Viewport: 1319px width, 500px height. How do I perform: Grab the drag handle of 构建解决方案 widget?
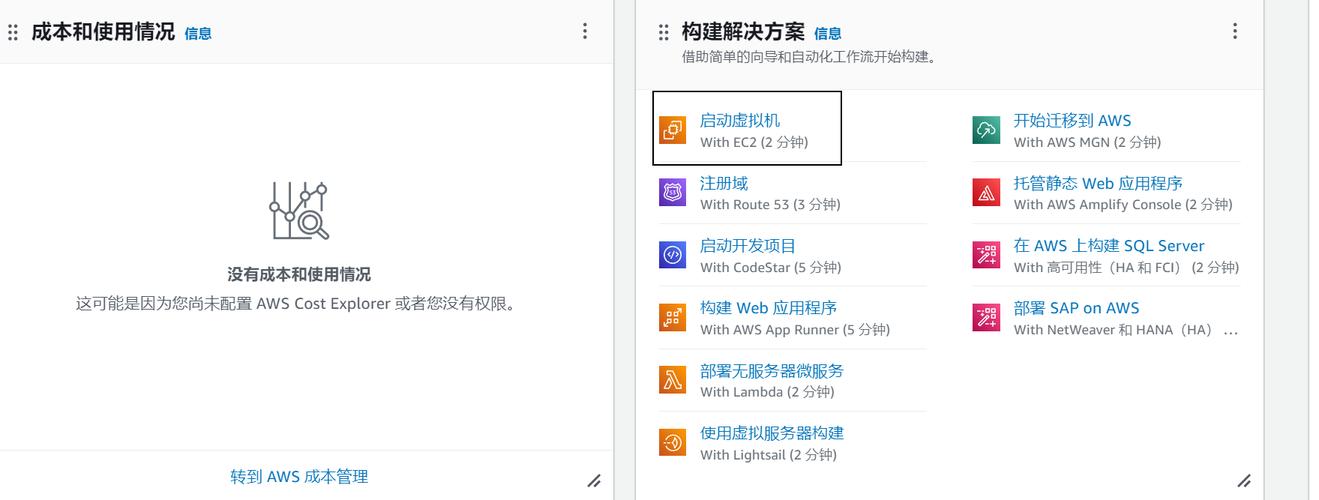coord(663,32)
